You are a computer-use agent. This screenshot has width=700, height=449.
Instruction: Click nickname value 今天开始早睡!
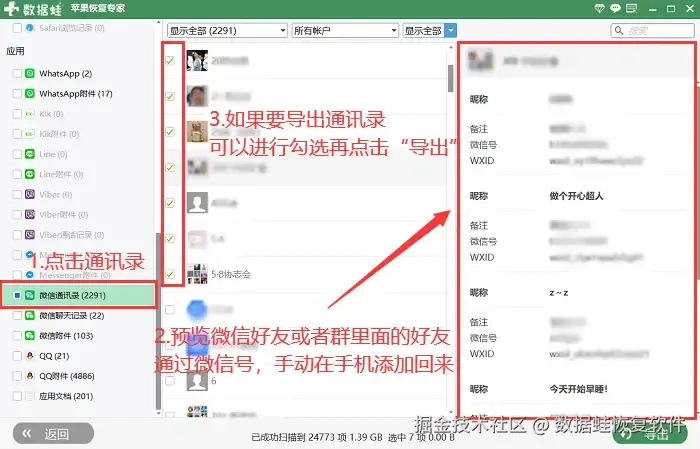pyautogui.click(x=578, y=389)
